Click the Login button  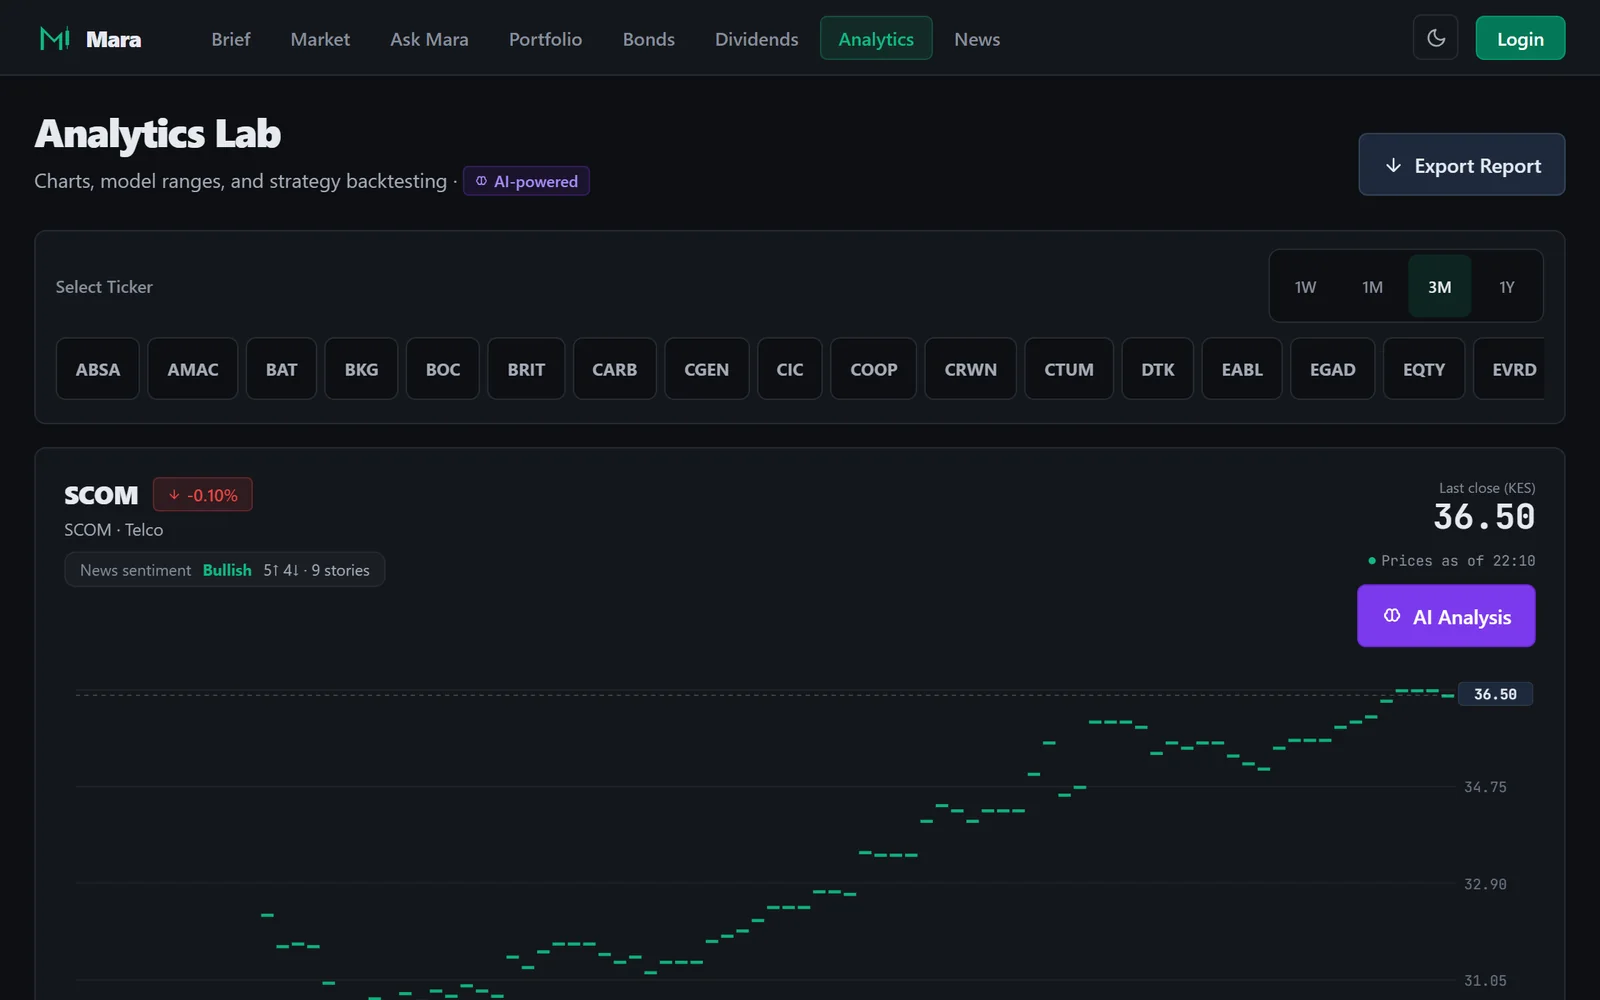click(1520, 38)
